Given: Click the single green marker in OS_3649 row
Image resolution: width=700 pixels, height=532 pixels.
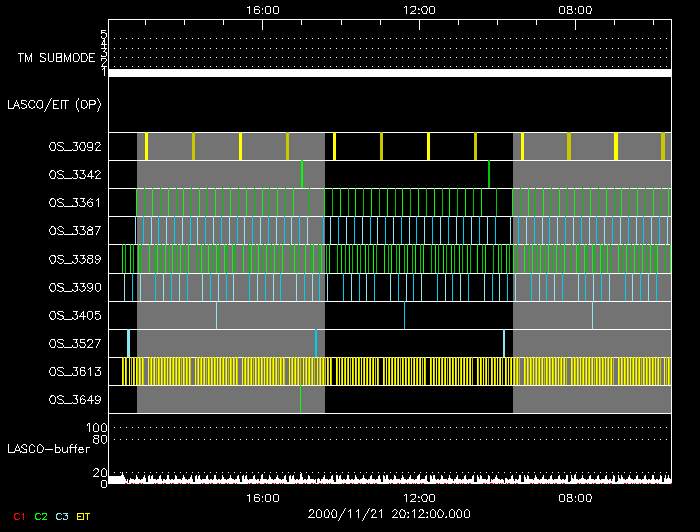Looking at the screenshot, I should (x=300, y=399).
